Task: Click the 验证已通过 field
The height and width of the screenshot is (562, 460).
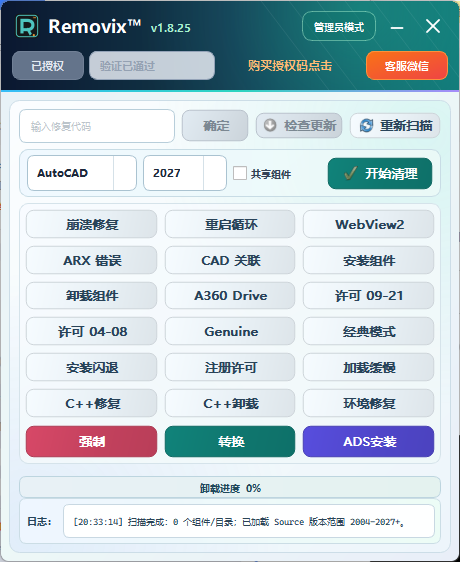Action: click(152, 66)
